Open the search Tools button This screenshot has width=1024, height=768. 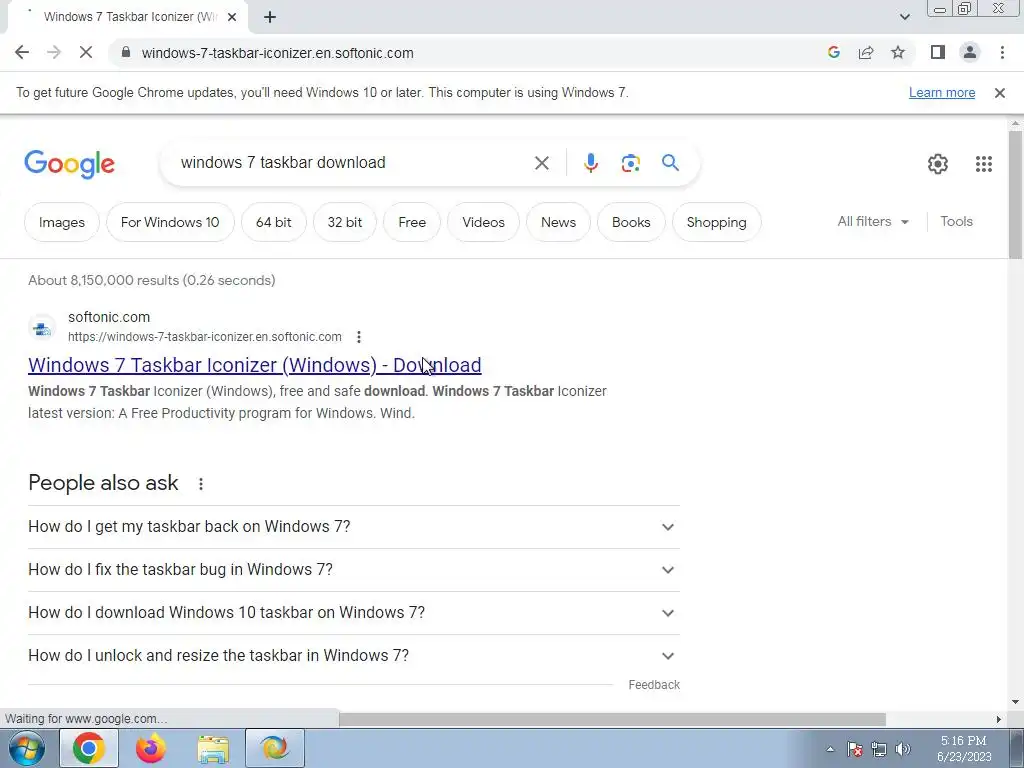pyautogui.click(x=956, y=221)
